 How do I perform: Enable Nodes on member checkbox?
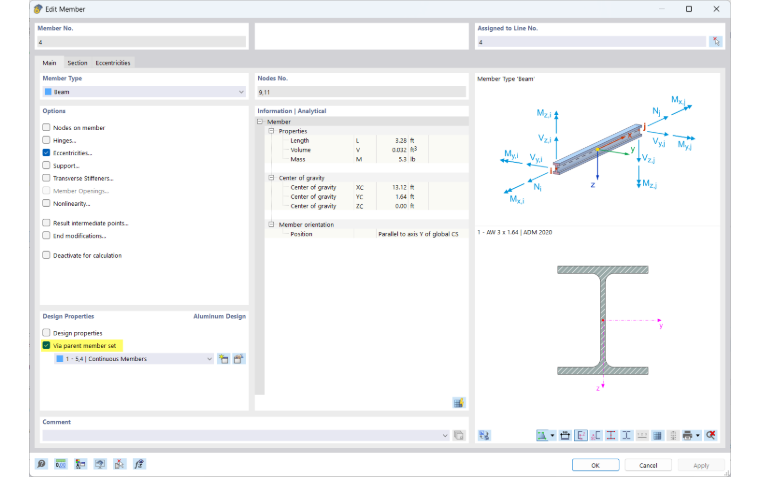[x=46, y=127]
